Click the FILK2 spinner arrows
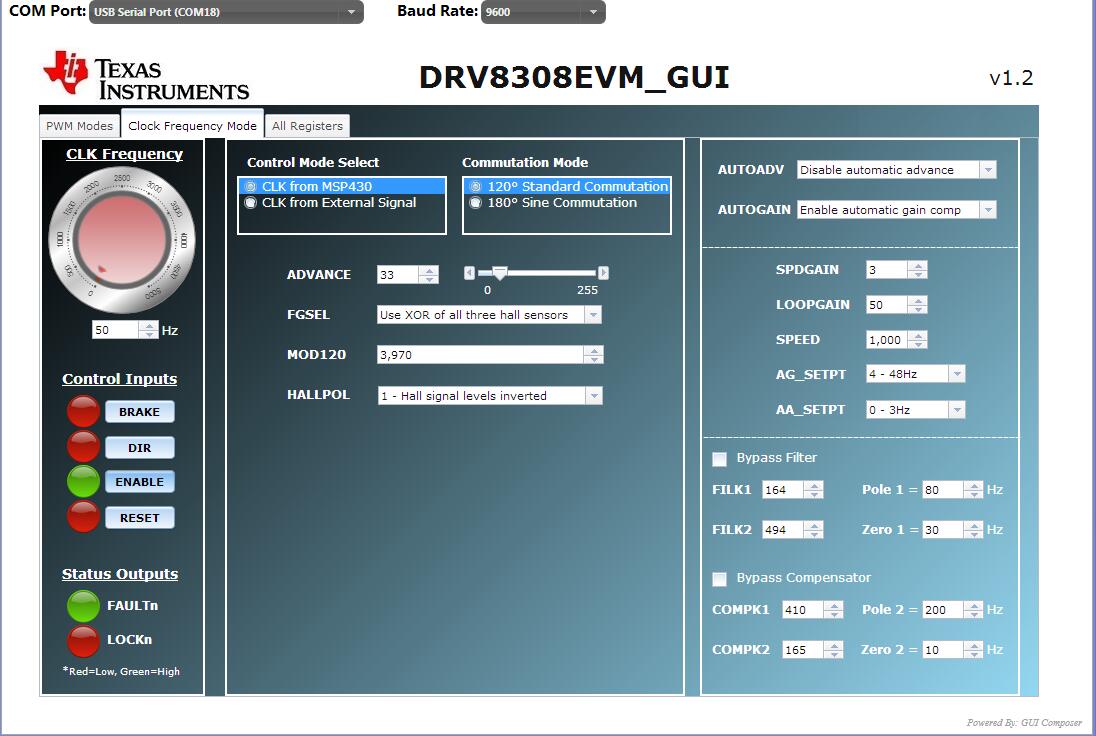The image size is (1096, 736). pyautogui.click(x=813, y=530)
